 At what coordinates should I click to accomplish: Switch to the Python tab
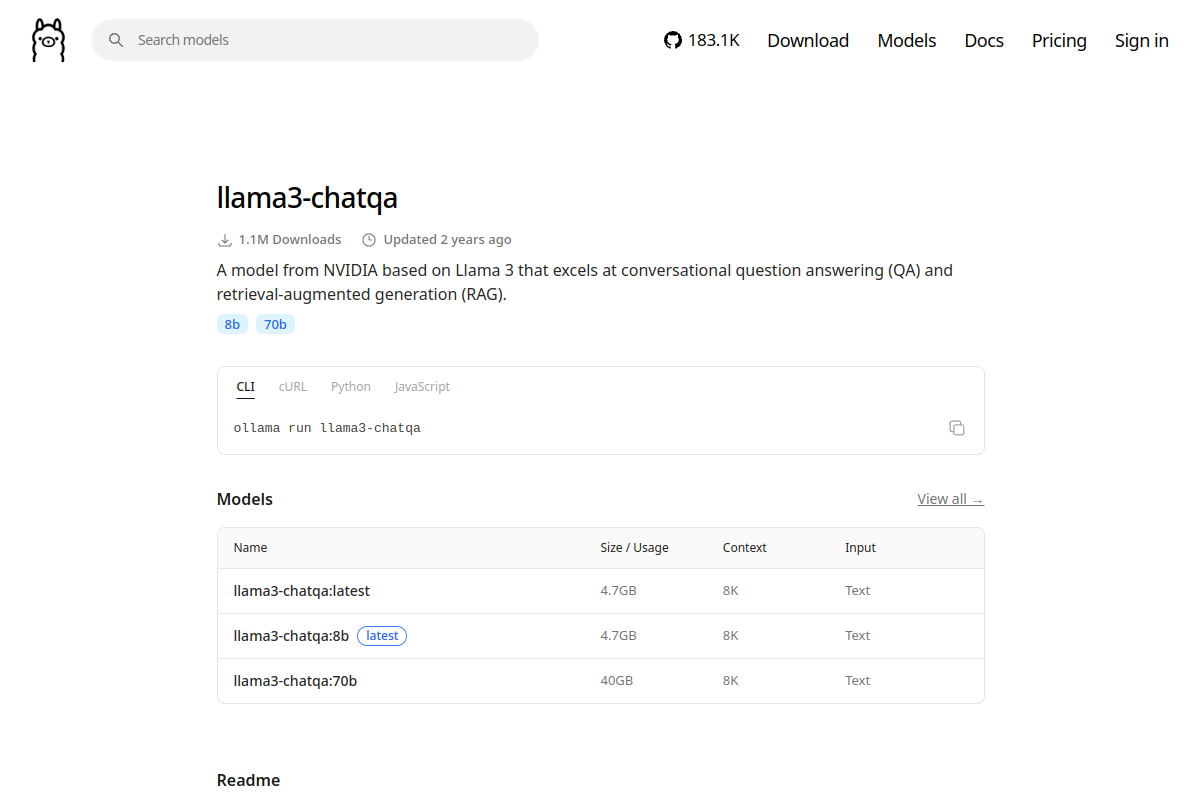[x=351, y=387]
